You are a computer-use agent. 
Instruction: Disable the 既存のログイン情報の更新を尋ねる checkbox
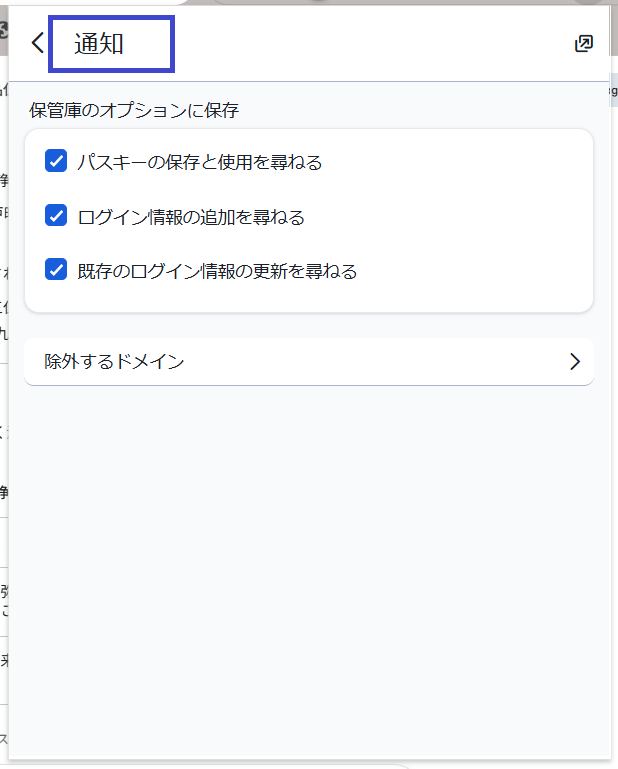[x=56, y=270]
